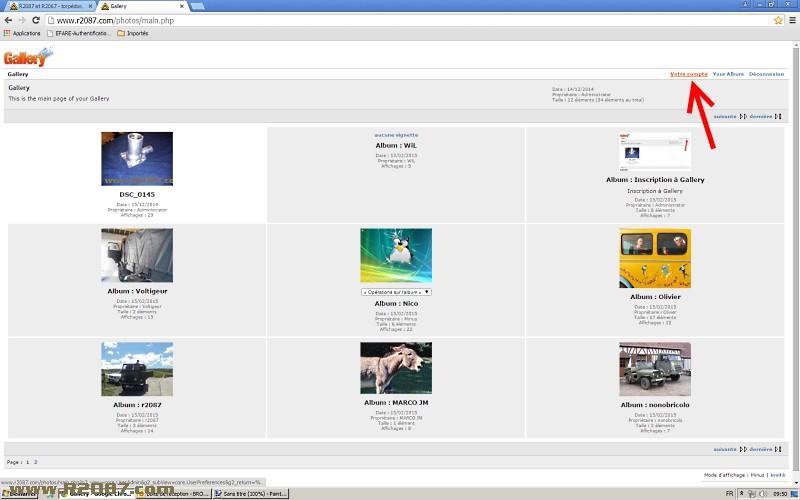Open the r2087 album thumbnail
The image size is (800, 500).
click(137, 369)
